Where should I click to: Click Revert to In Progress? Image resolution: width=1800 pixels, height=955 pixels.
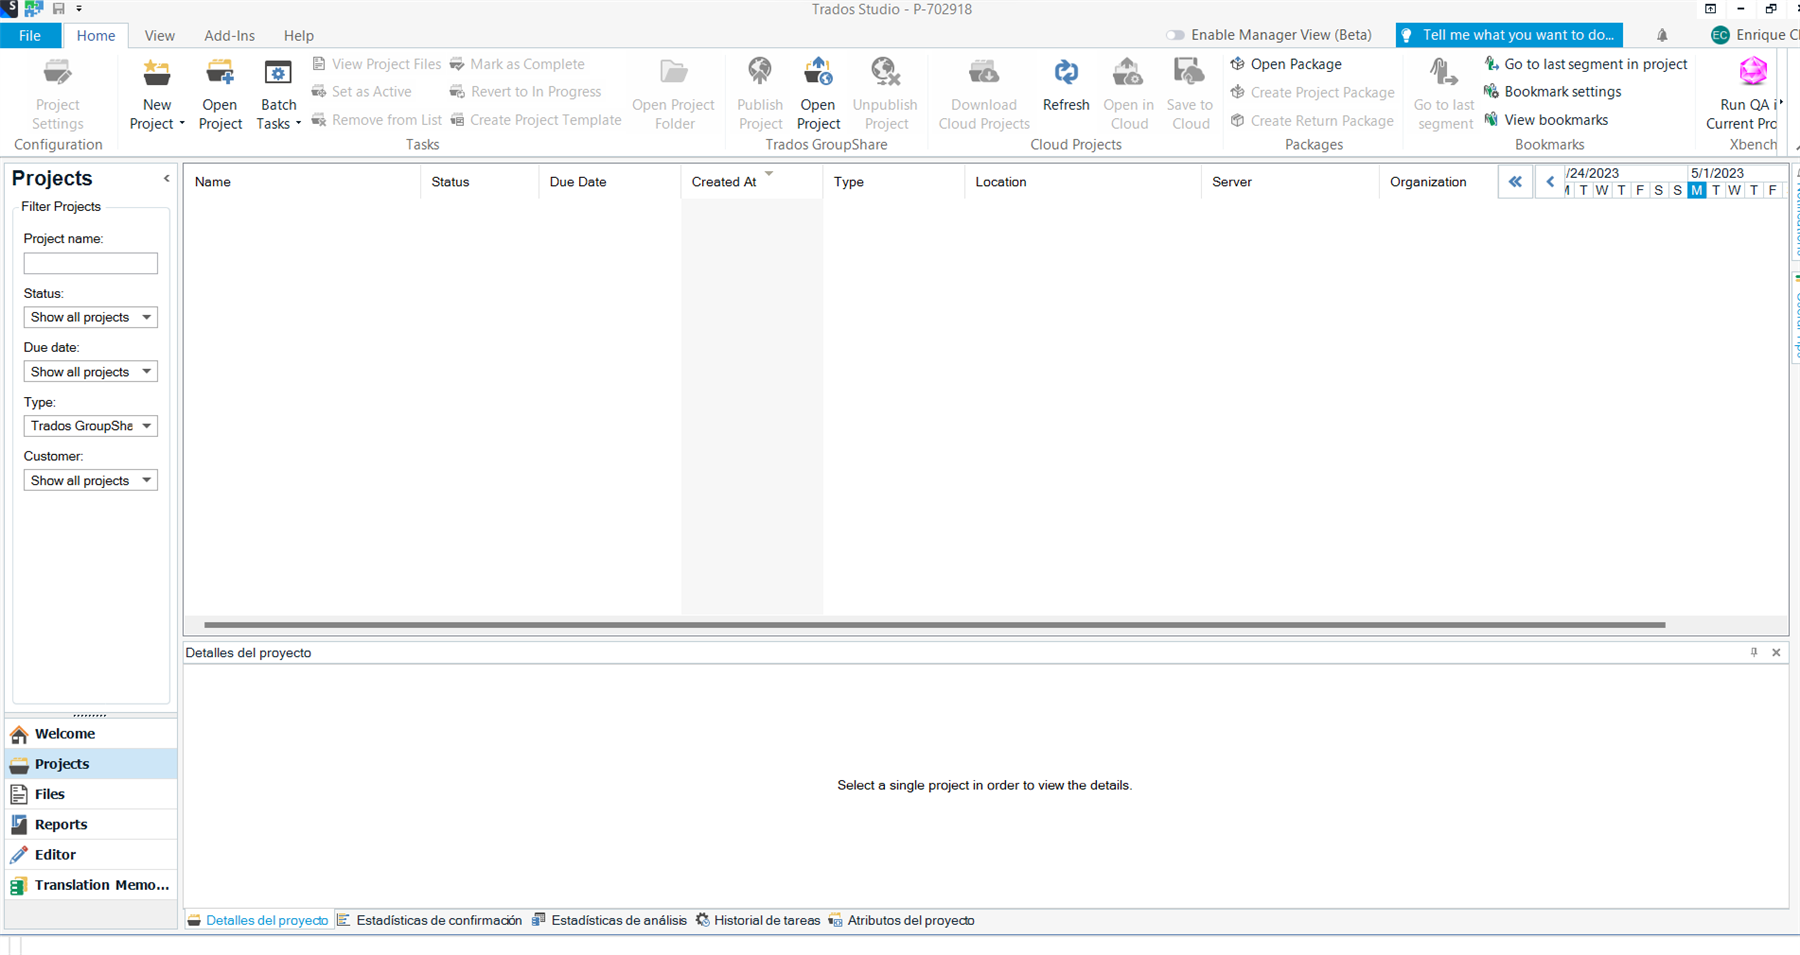click(526, 92)
